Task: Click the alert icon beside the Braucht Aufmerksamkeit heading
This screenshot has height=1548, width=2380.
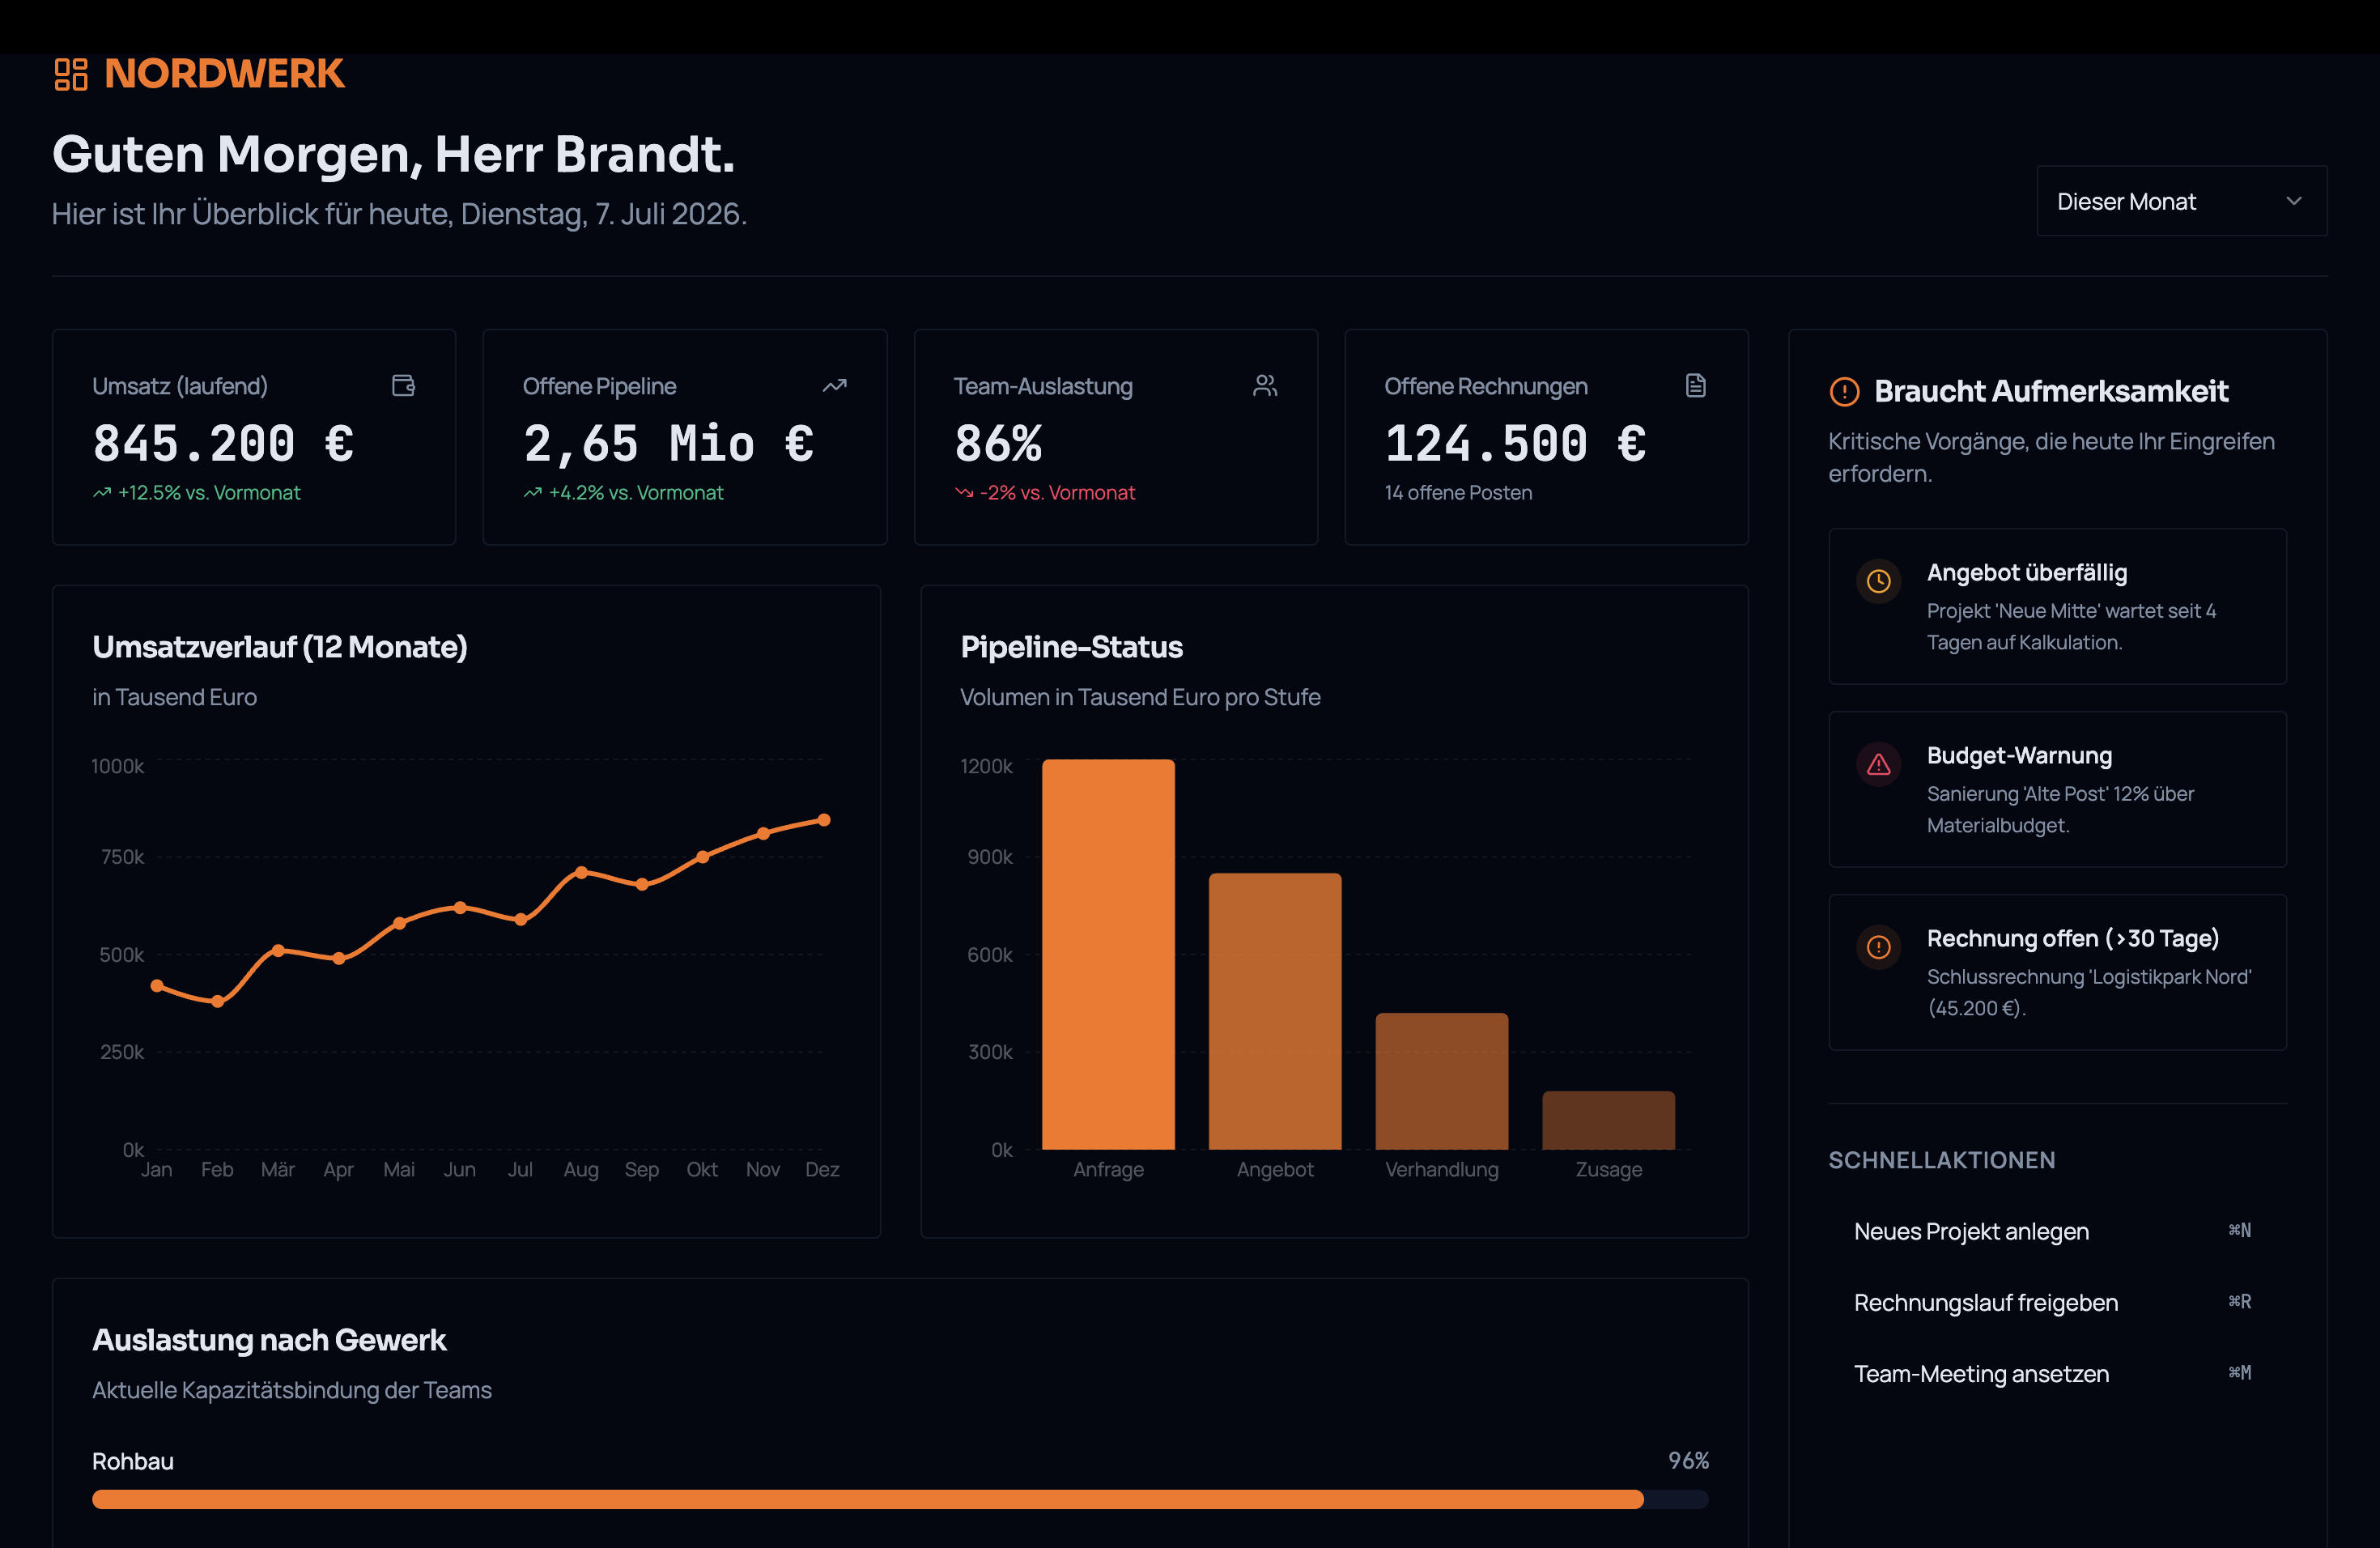Action: (1844, 391)
